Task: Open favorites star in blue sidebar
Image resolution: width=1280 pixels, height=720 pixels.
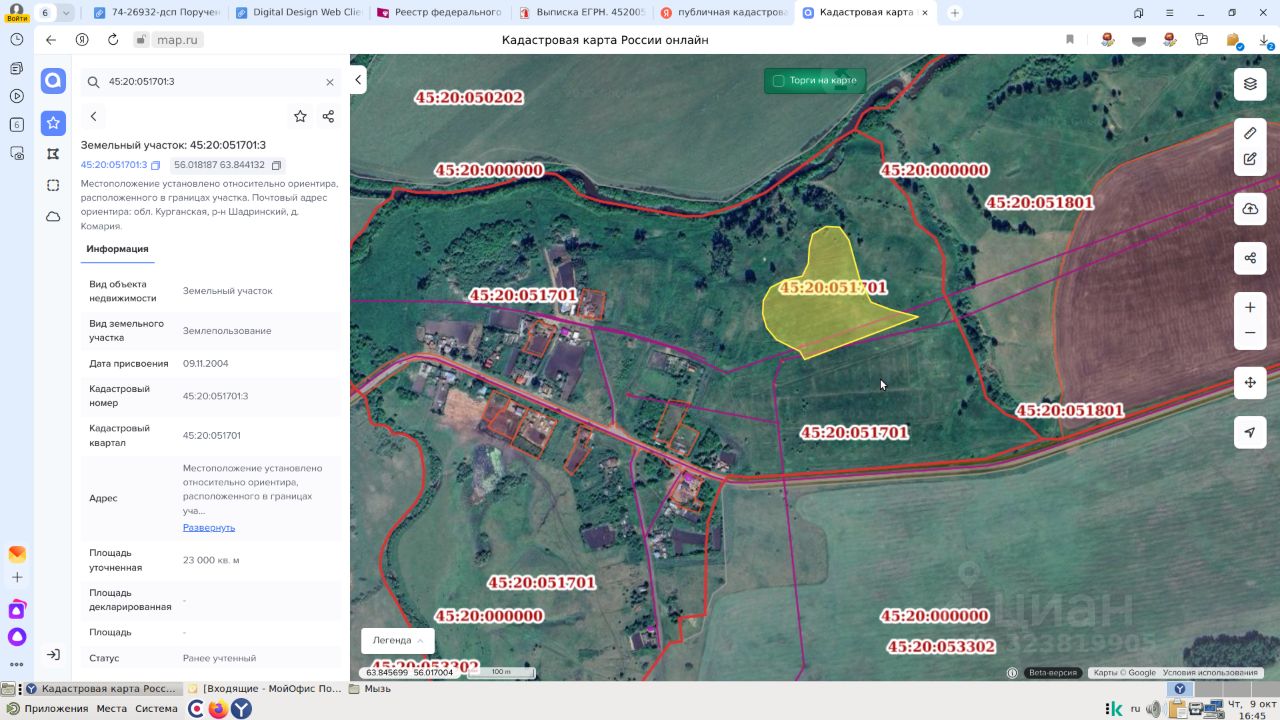Action: click(53, 123)
